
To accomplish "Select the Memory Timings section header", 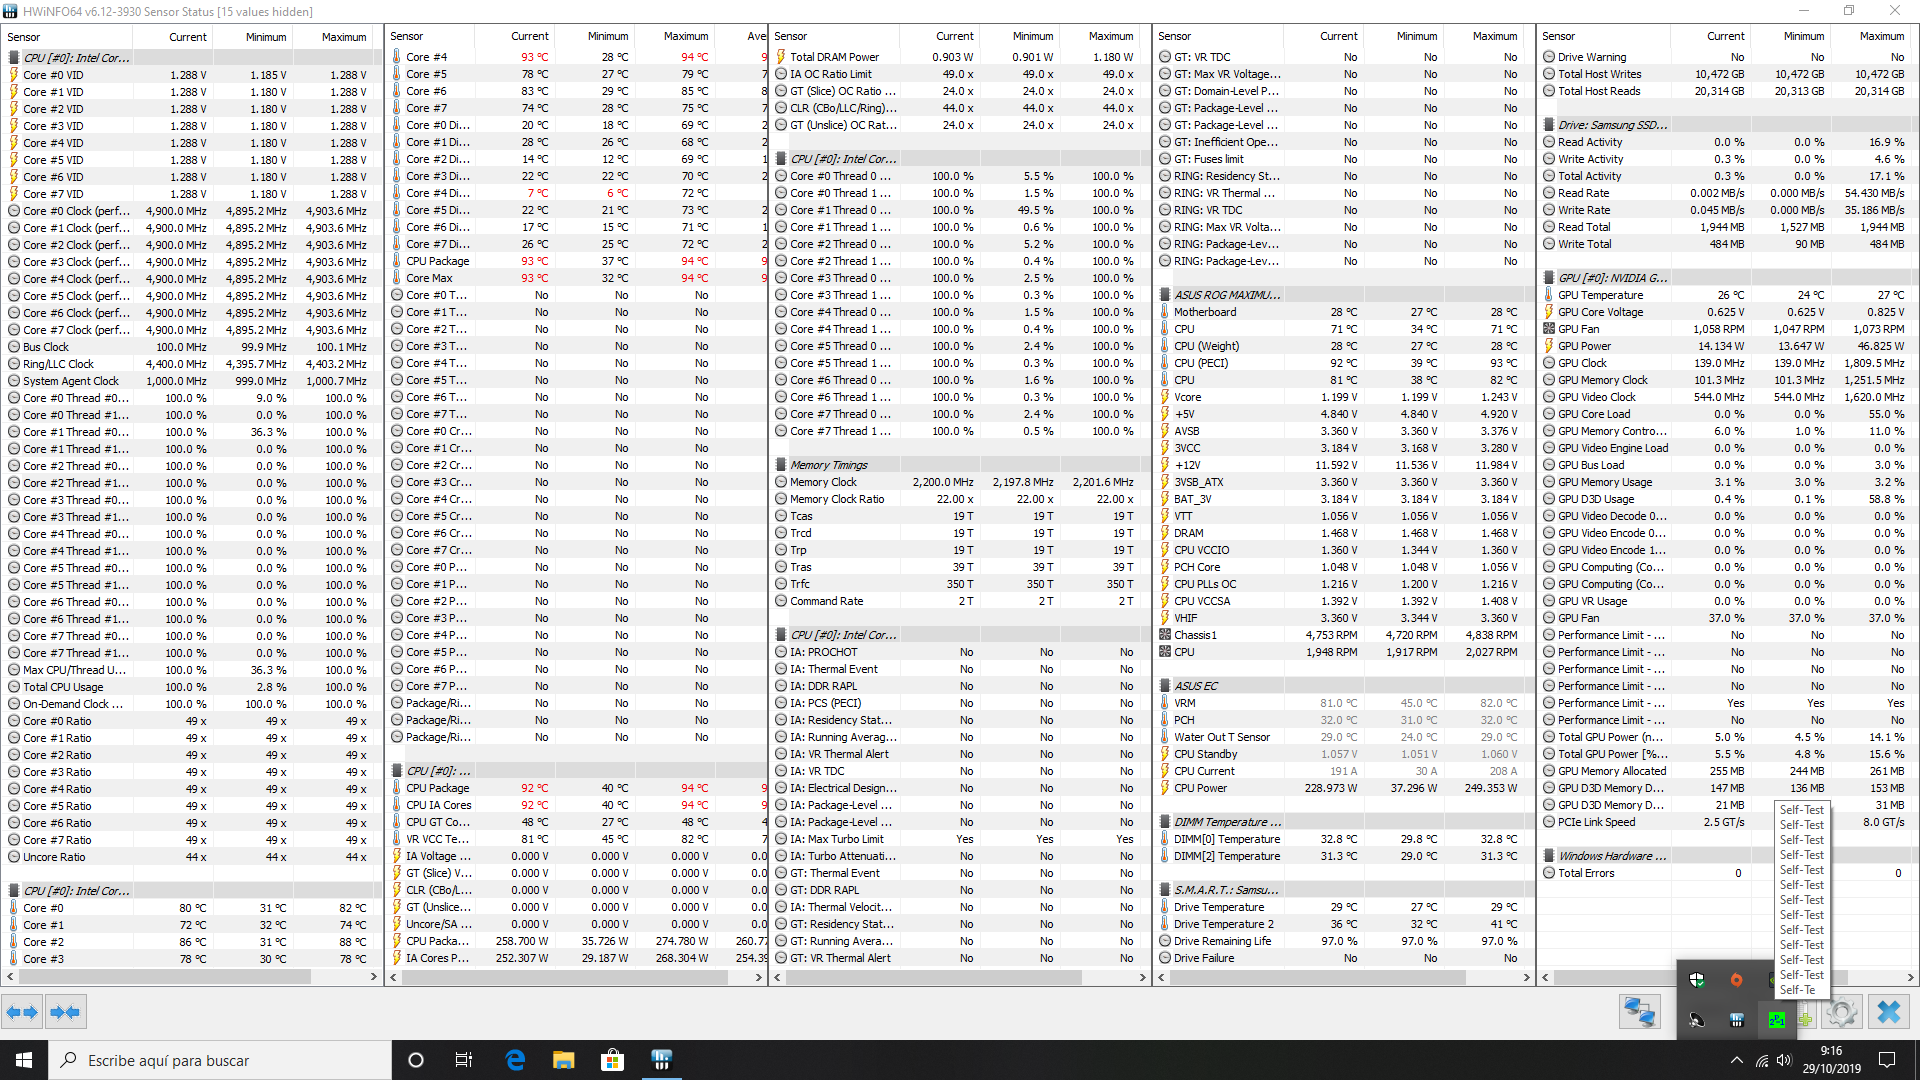I will 829,465.
